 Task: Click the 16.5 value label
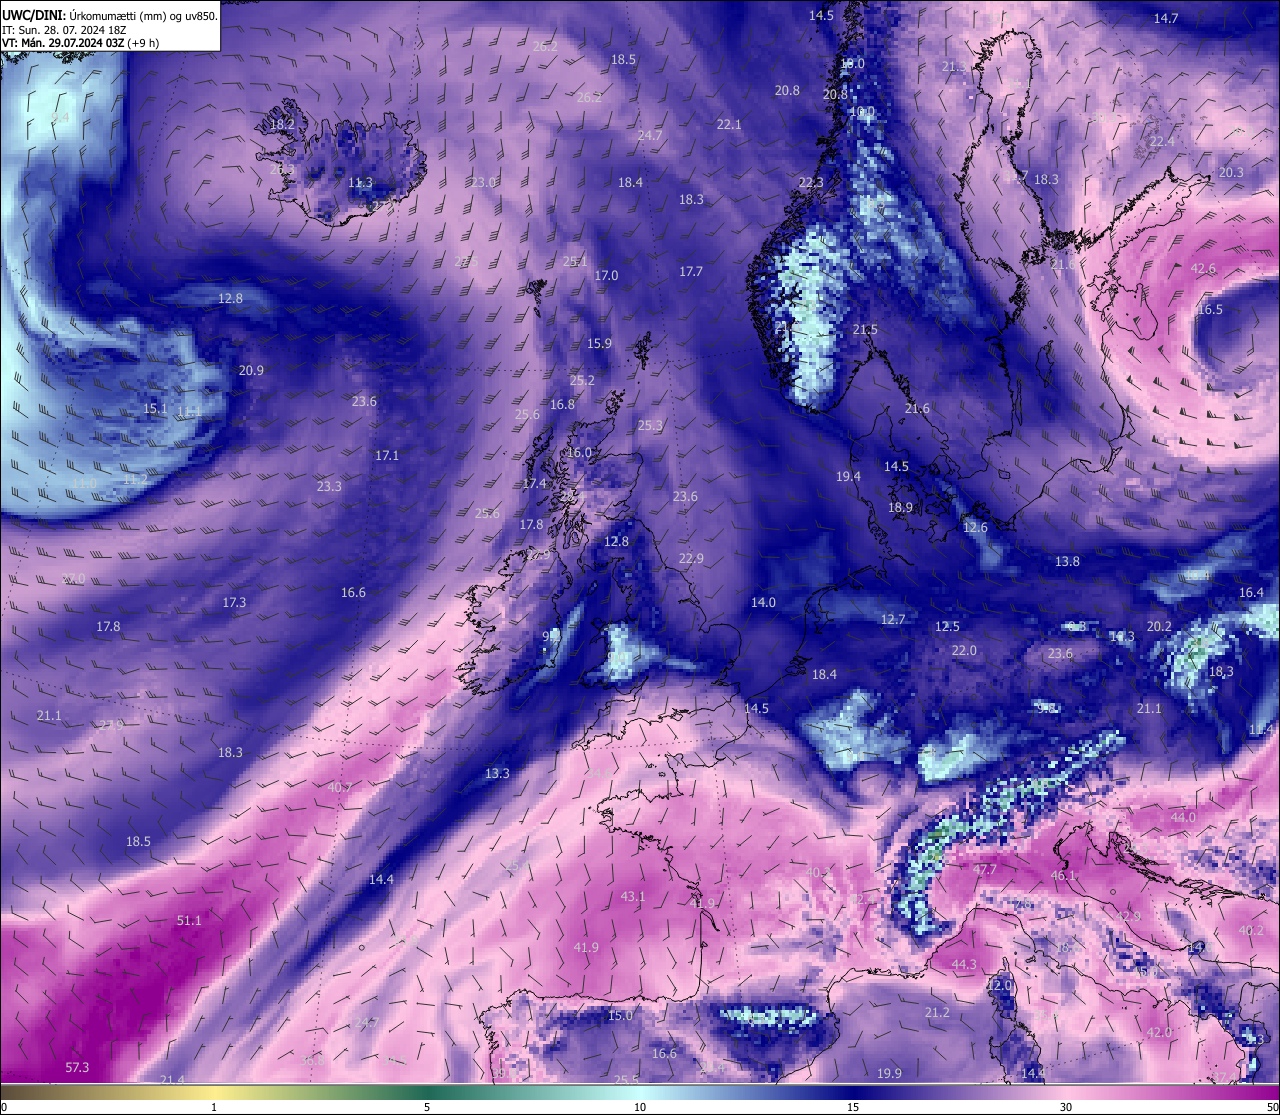[1210, 309]
